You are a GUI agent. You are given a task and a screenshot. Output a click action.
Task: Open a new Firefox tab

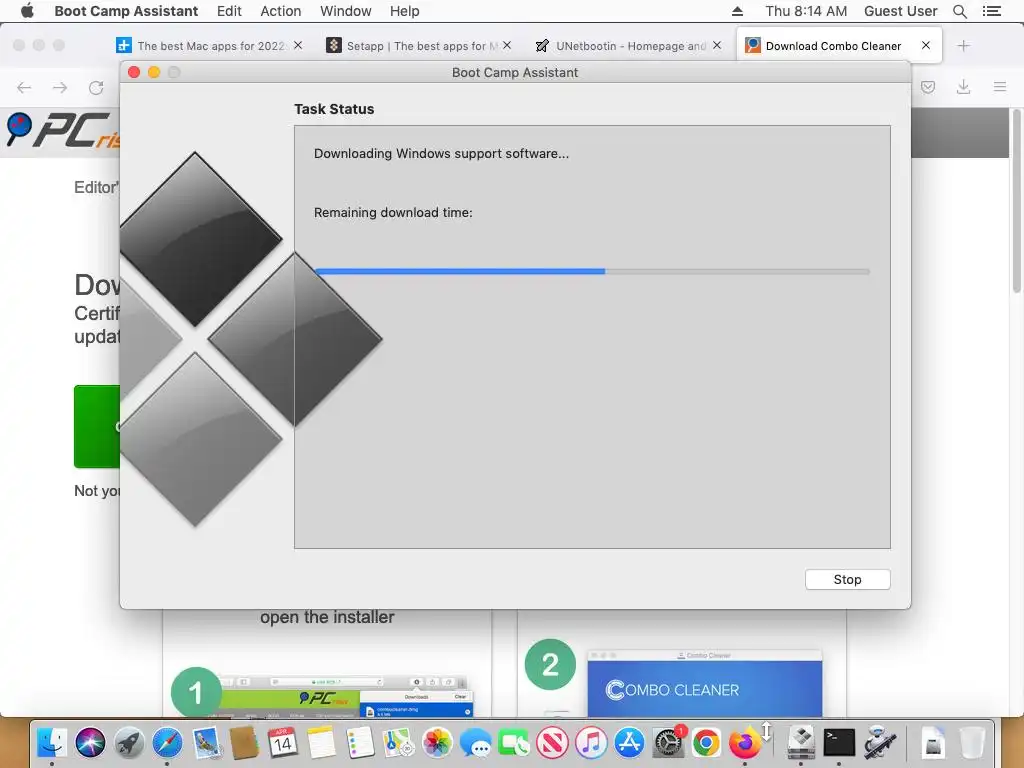(x=963, y=46)
